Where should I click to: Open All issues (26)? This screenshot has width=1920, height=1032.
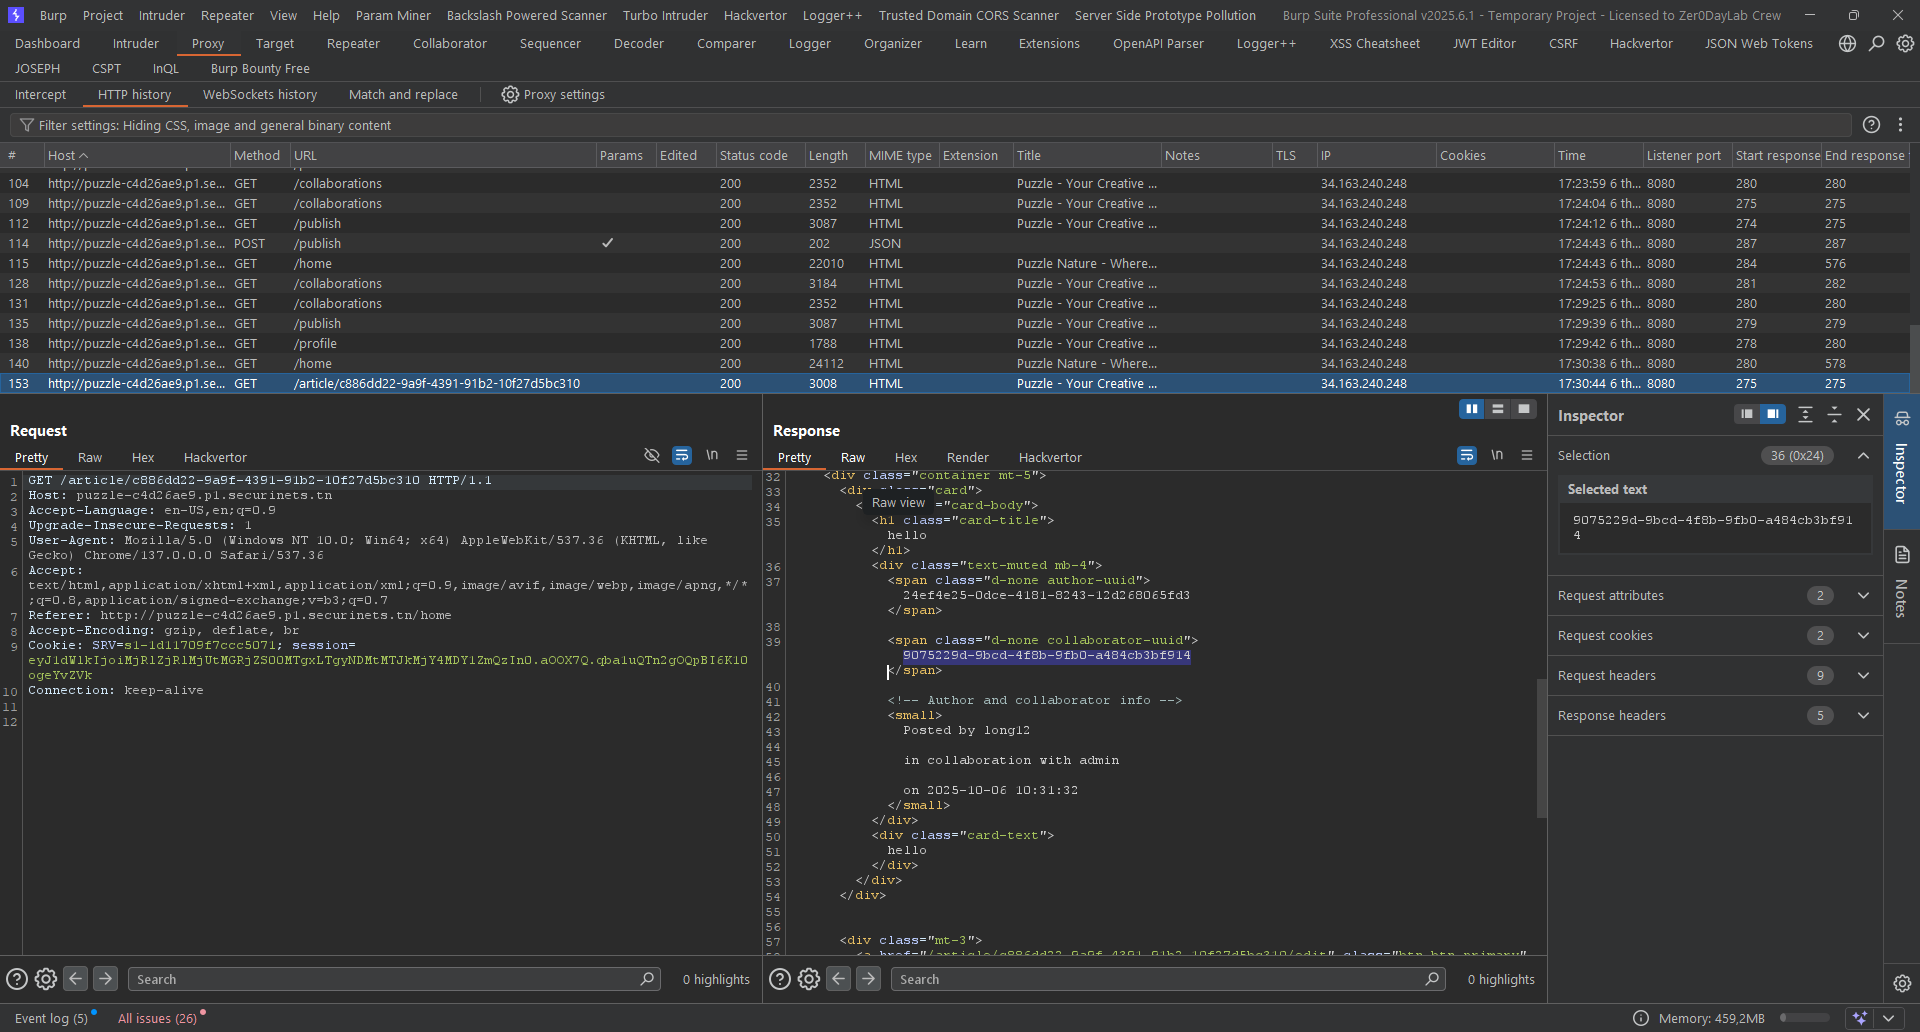coord(157,1018)
